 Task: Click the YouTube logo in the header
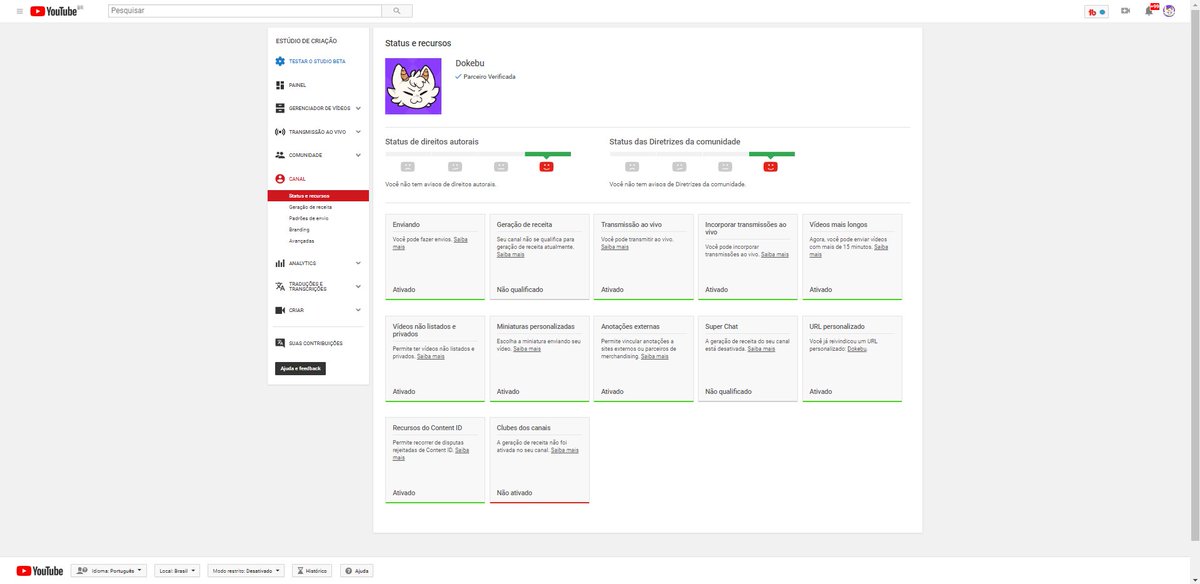56,11
